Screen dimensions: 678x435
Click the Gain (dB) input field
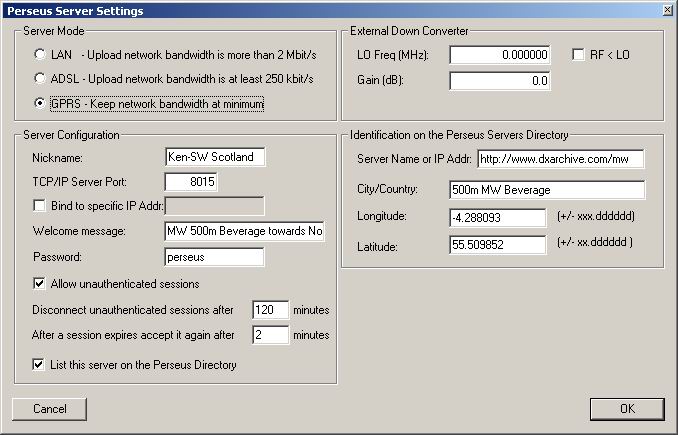coord(500,81)
